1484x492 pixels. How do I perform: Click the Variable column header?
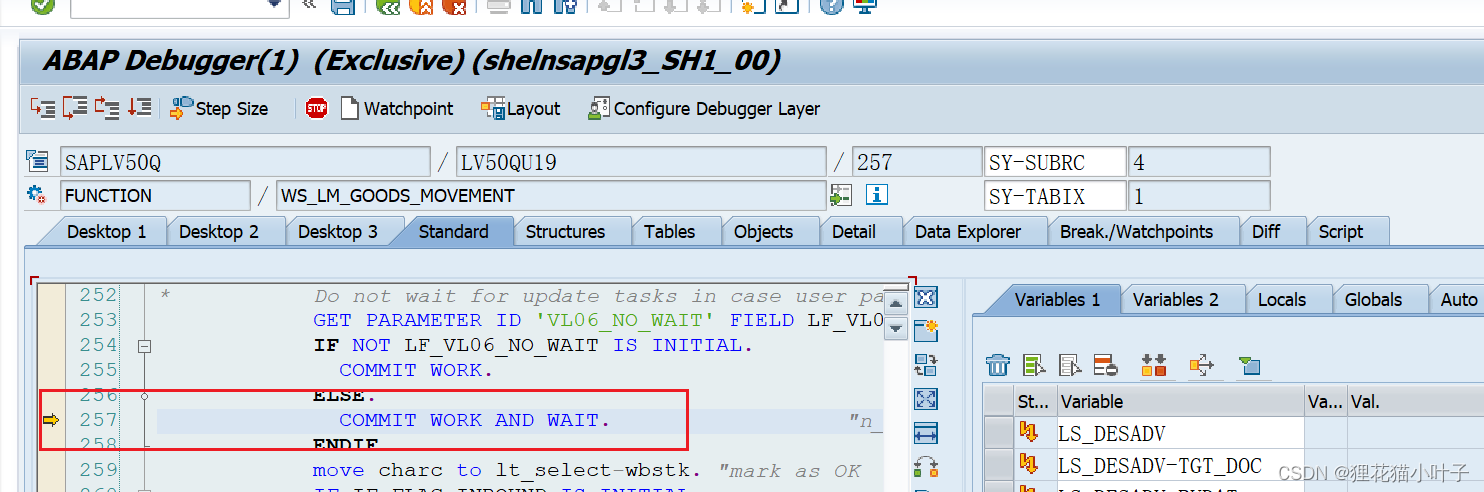(1180, 402)
